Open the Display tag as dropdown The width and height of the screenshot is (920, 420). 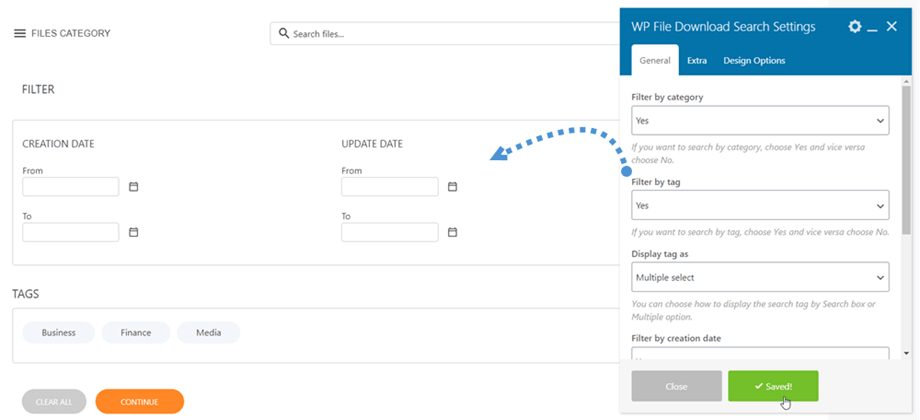pyautogui.click(x=760, y=277)
